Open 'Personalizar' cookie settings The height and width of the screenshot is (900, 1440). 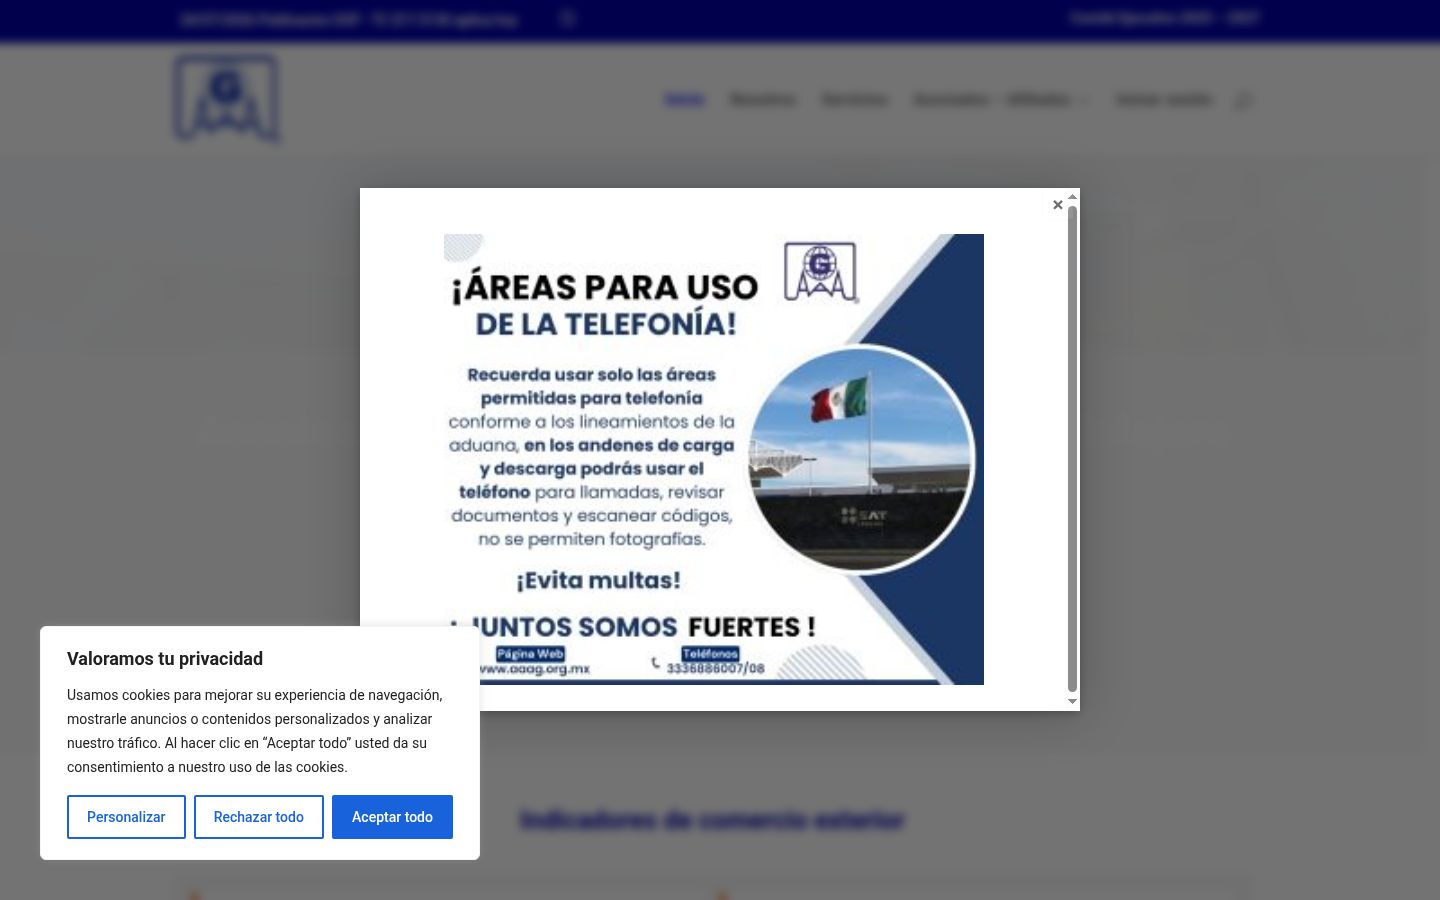coord(126,817)
